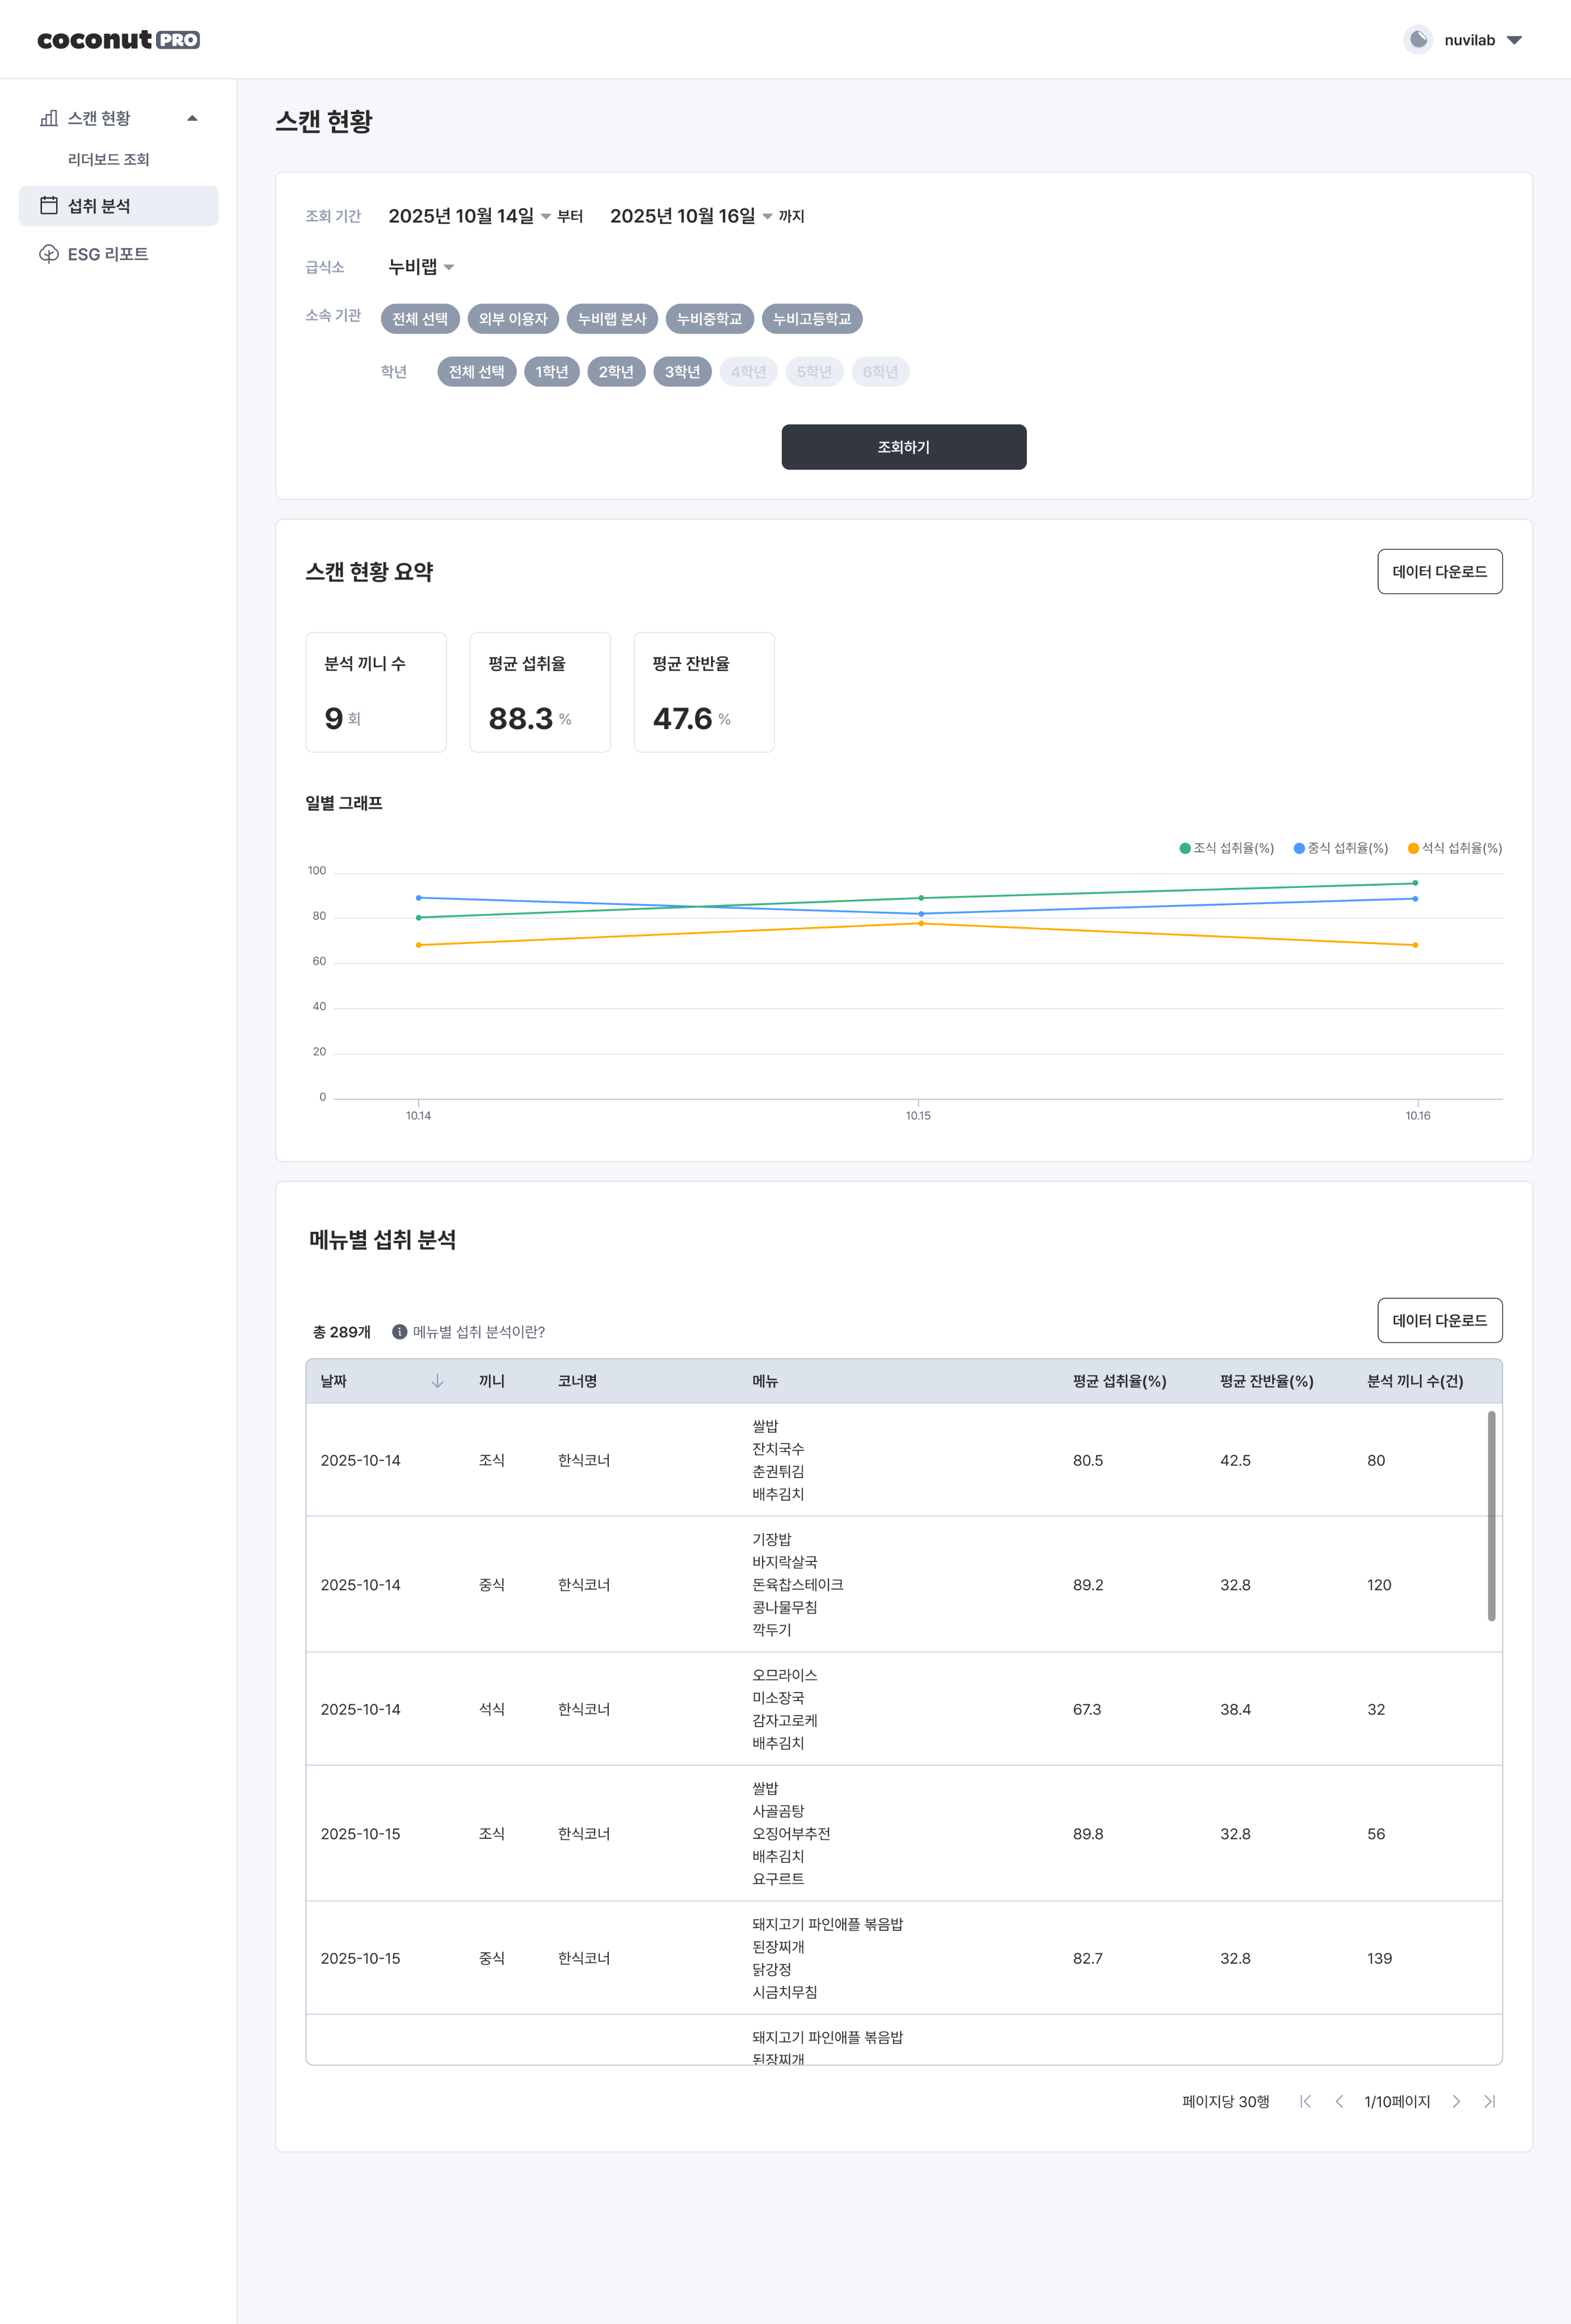Click the menu table vertical scrollbar
Viewport: 1571px width, 2324px height.
1491,1515
